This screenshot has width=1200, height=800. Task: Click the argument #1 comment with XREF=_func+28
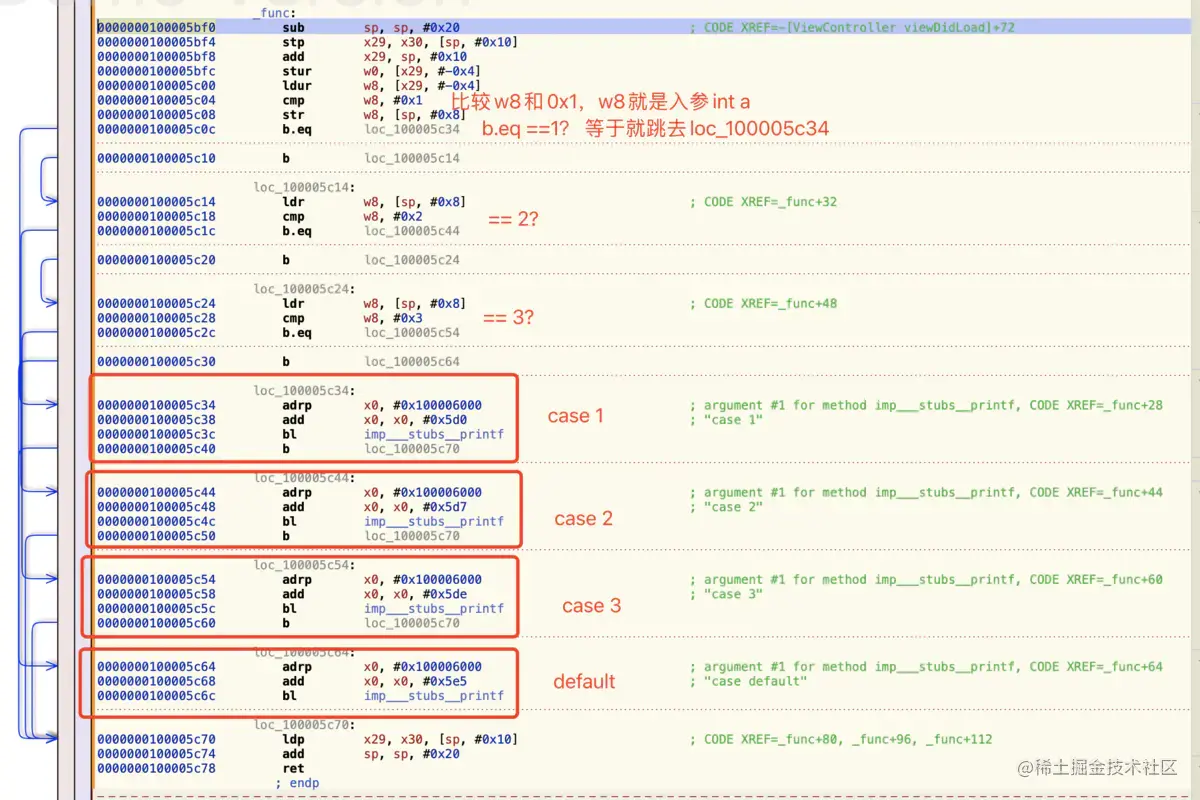tap(926, 406)
